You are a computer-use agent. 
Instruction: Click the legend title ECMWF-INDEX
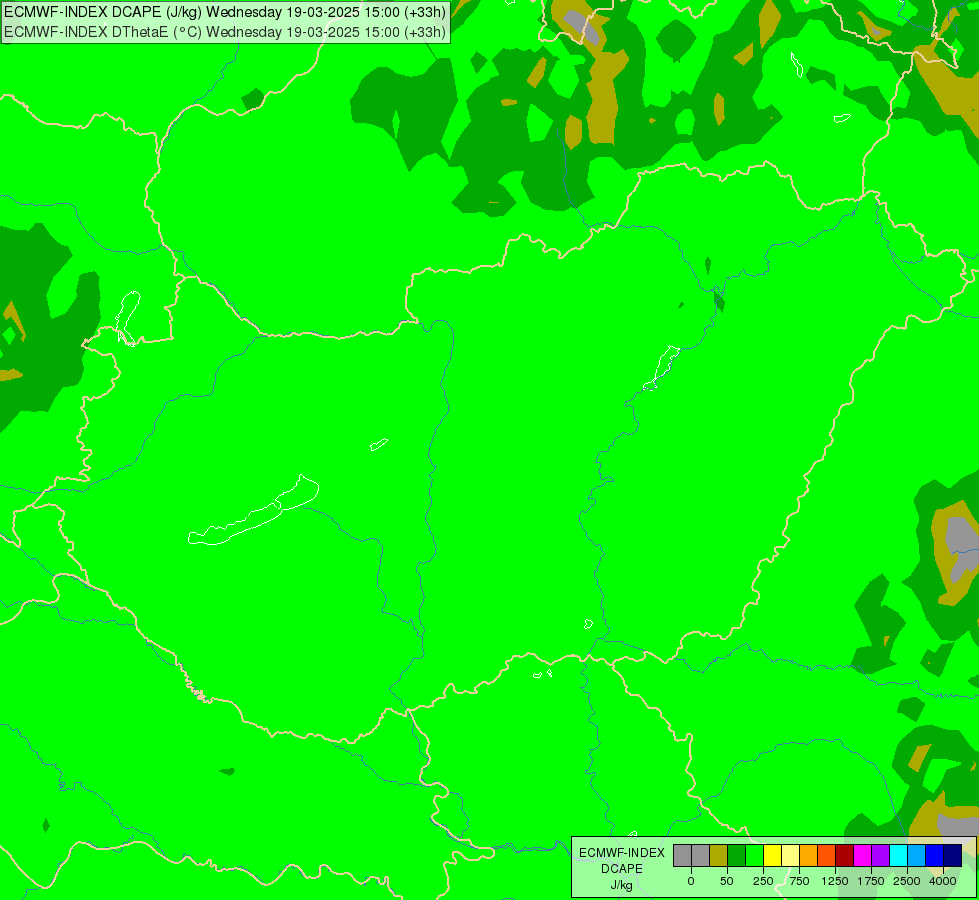click(622, 853)
